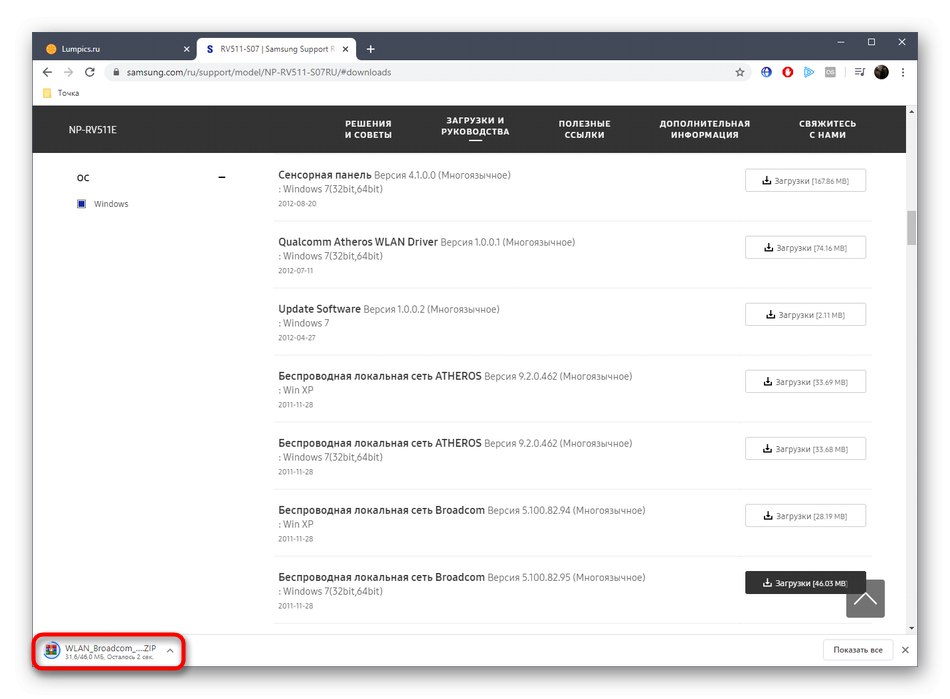Expand the WLAN_Broadcom download options chevron
The height and width of the screenshot is (699, 950).
click(170, 651)
